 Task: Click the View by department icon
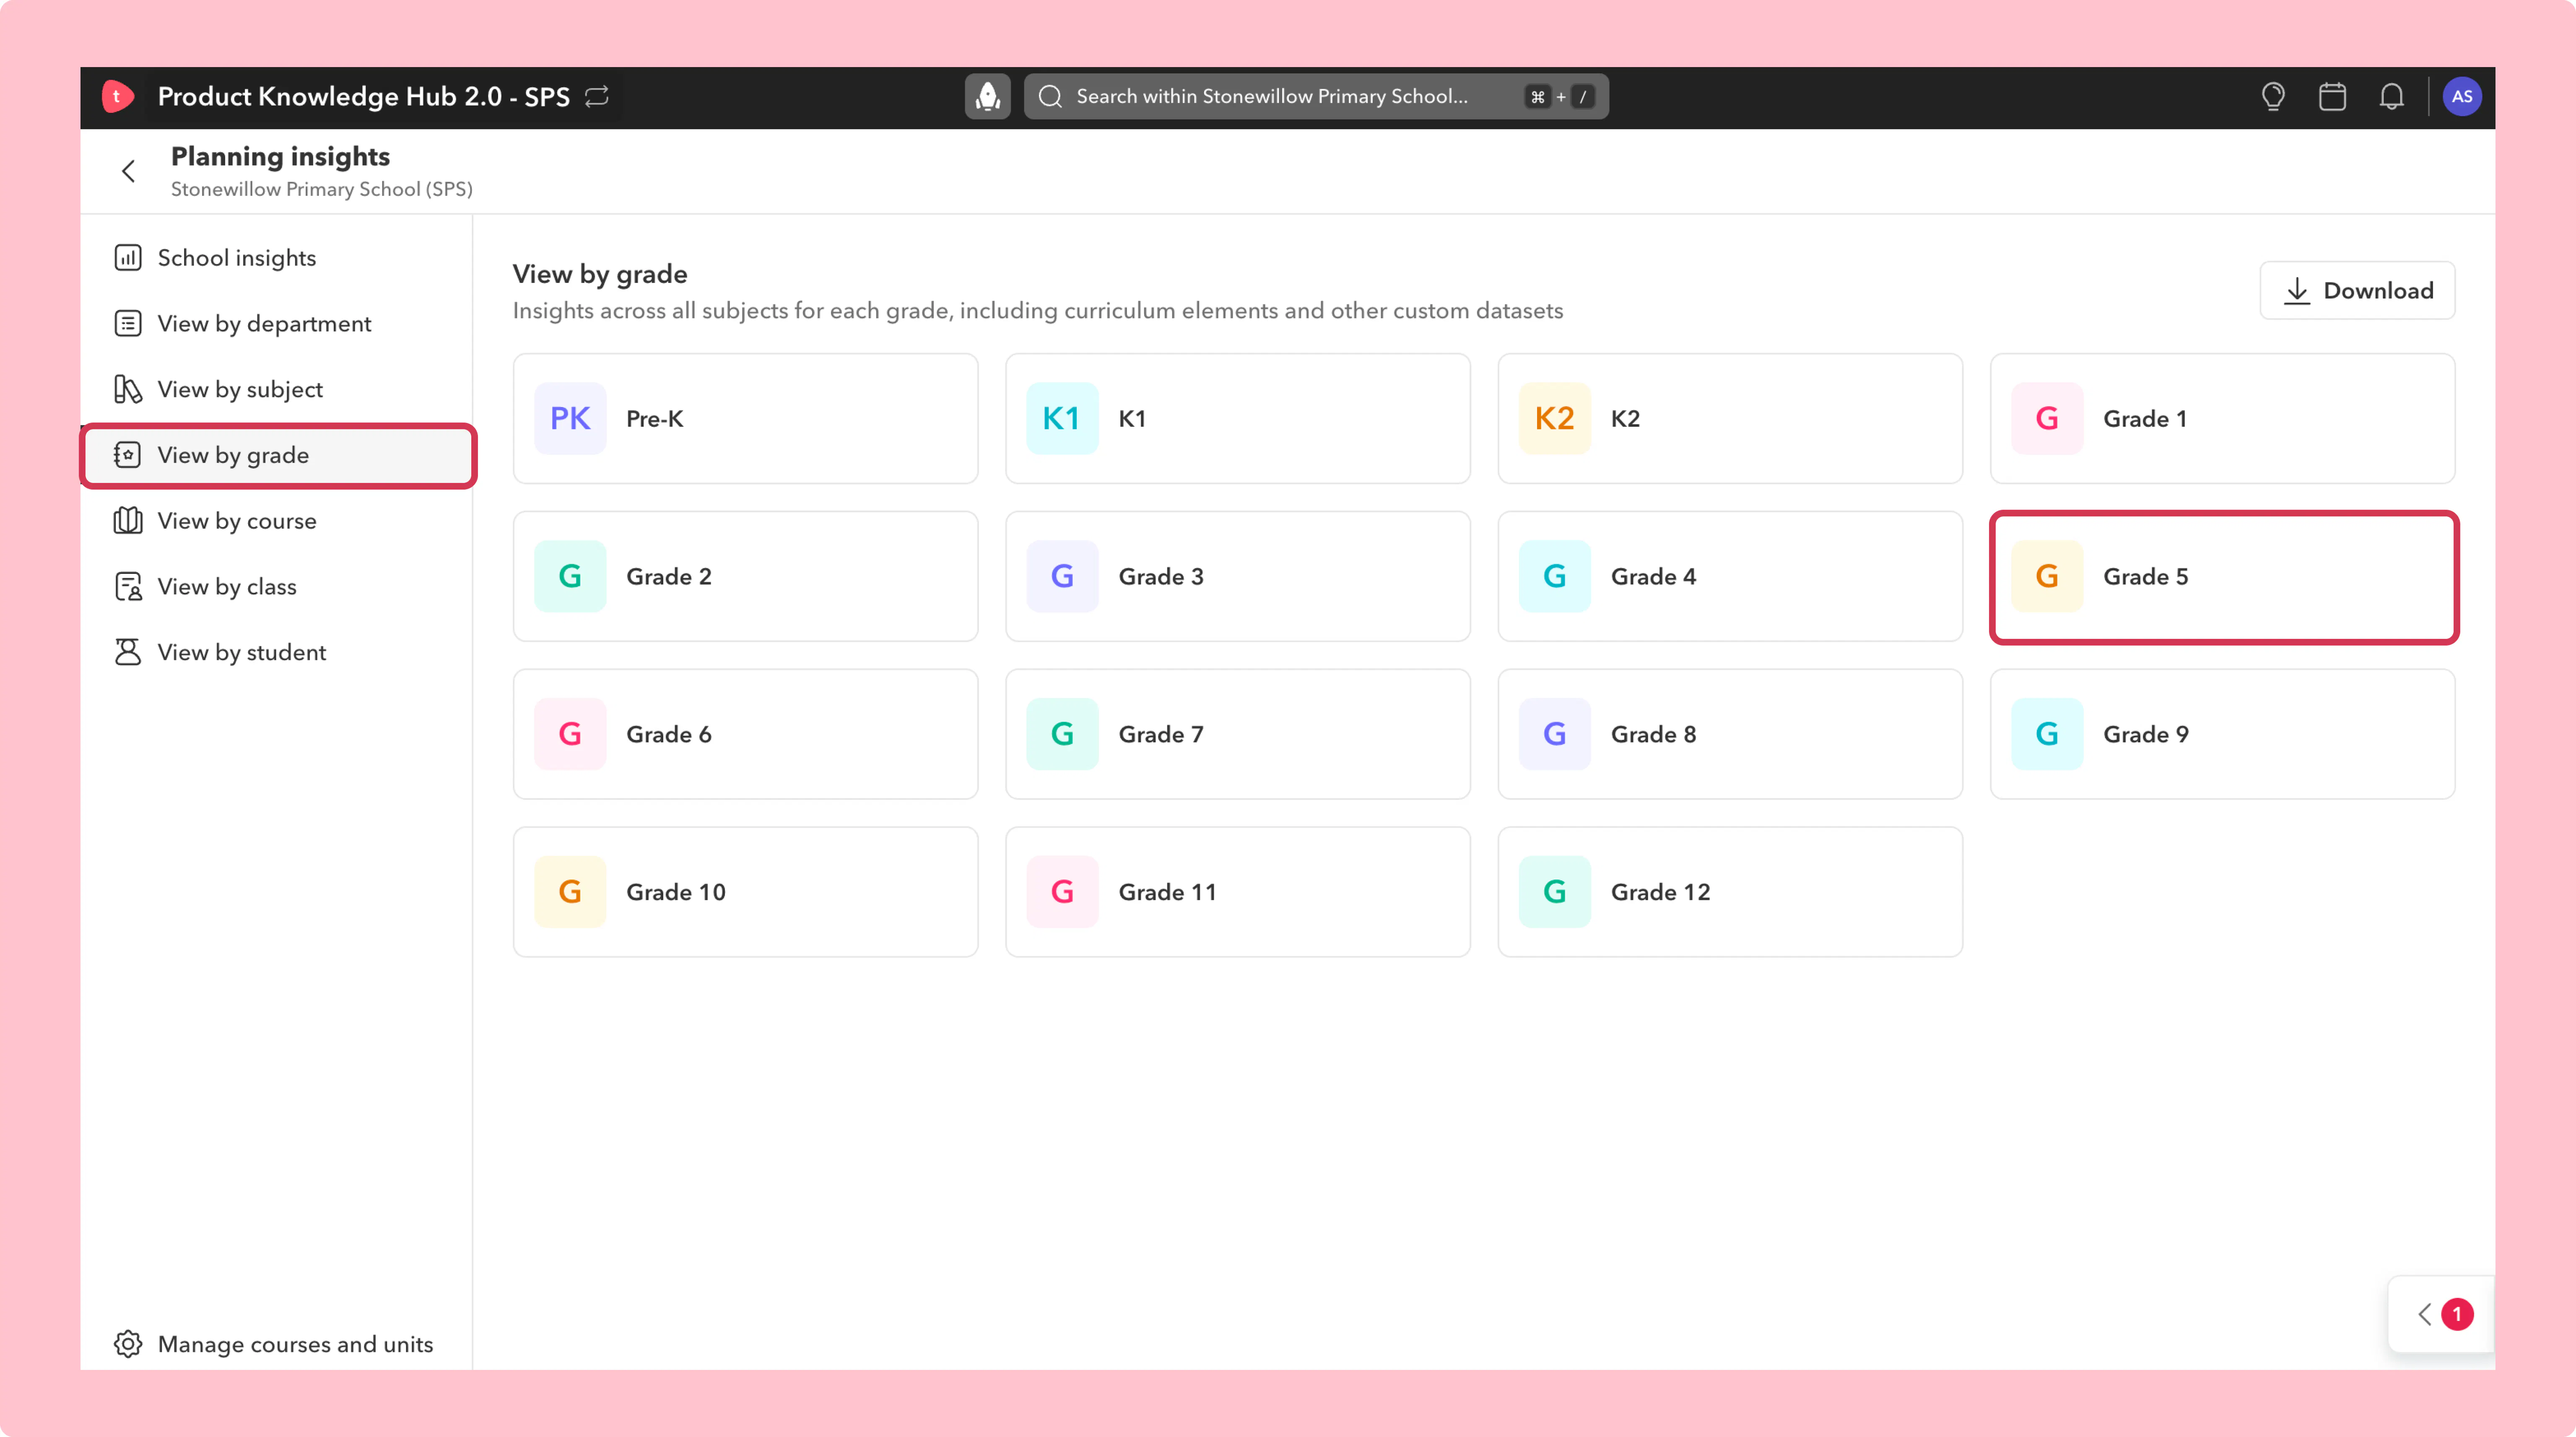click(x=128, y=324)
